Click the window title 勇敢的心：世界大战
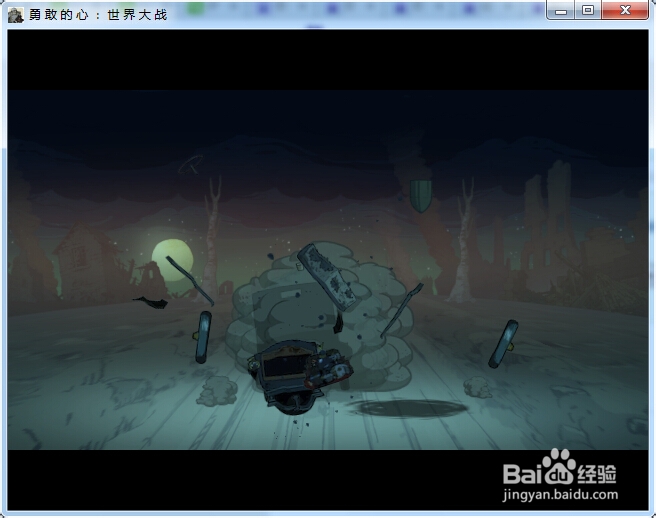Image resolution: width=656 pixels, height=518 pixels. click(x=98, y=15)
